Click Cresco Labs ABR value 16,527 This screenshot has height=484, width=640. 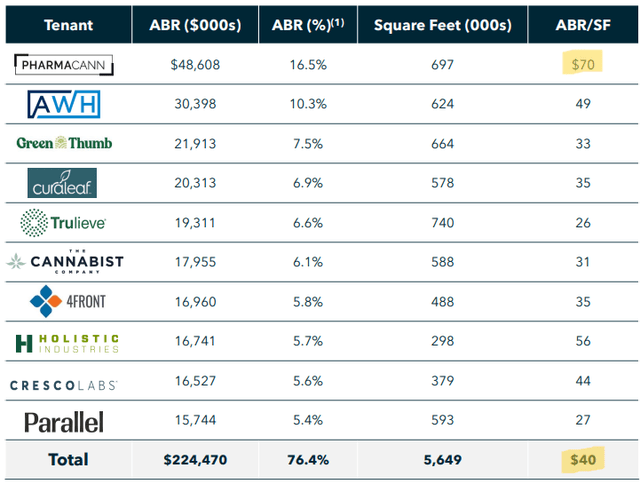(195, 381)
